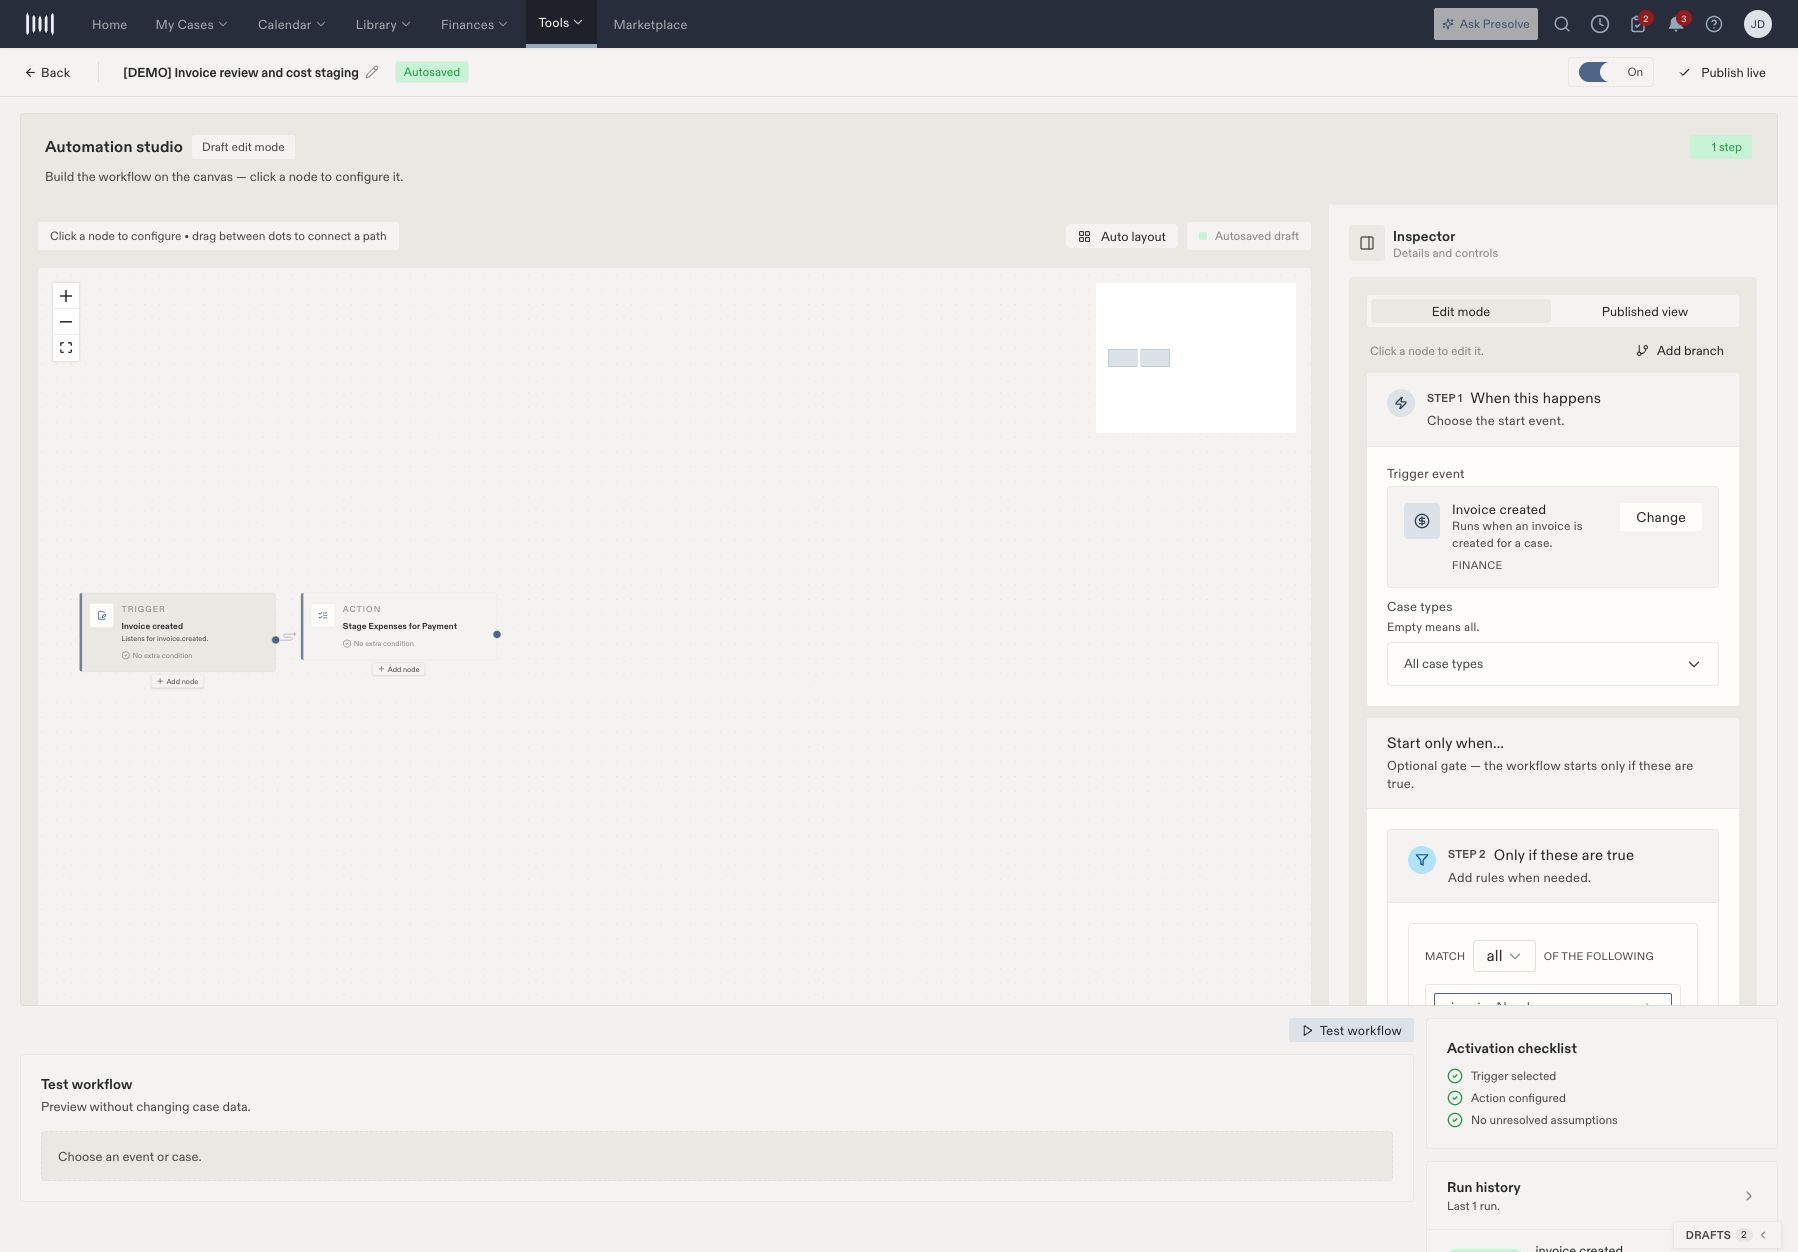This screenshot has height=1252, width=1798.
Task: Collapse the Inspector panel icon
Action: click(x=1367, y=243)
